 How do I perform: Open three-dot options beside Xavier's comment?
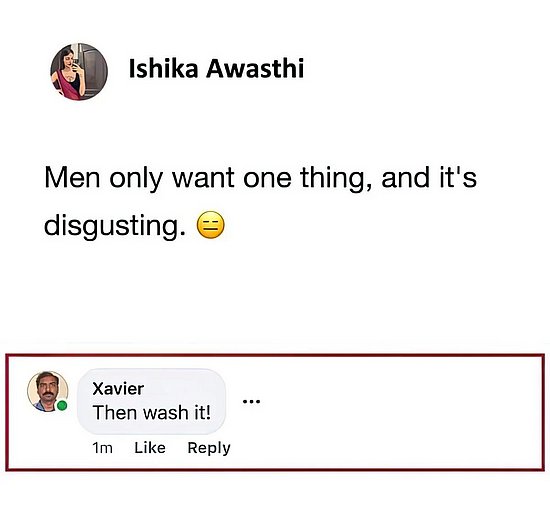(251, 401)
